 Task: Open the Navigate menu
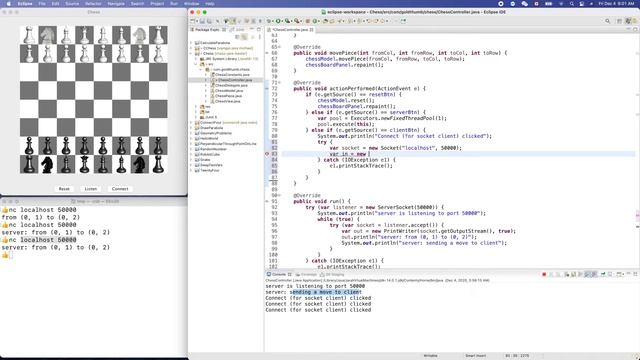click(116, 4)
